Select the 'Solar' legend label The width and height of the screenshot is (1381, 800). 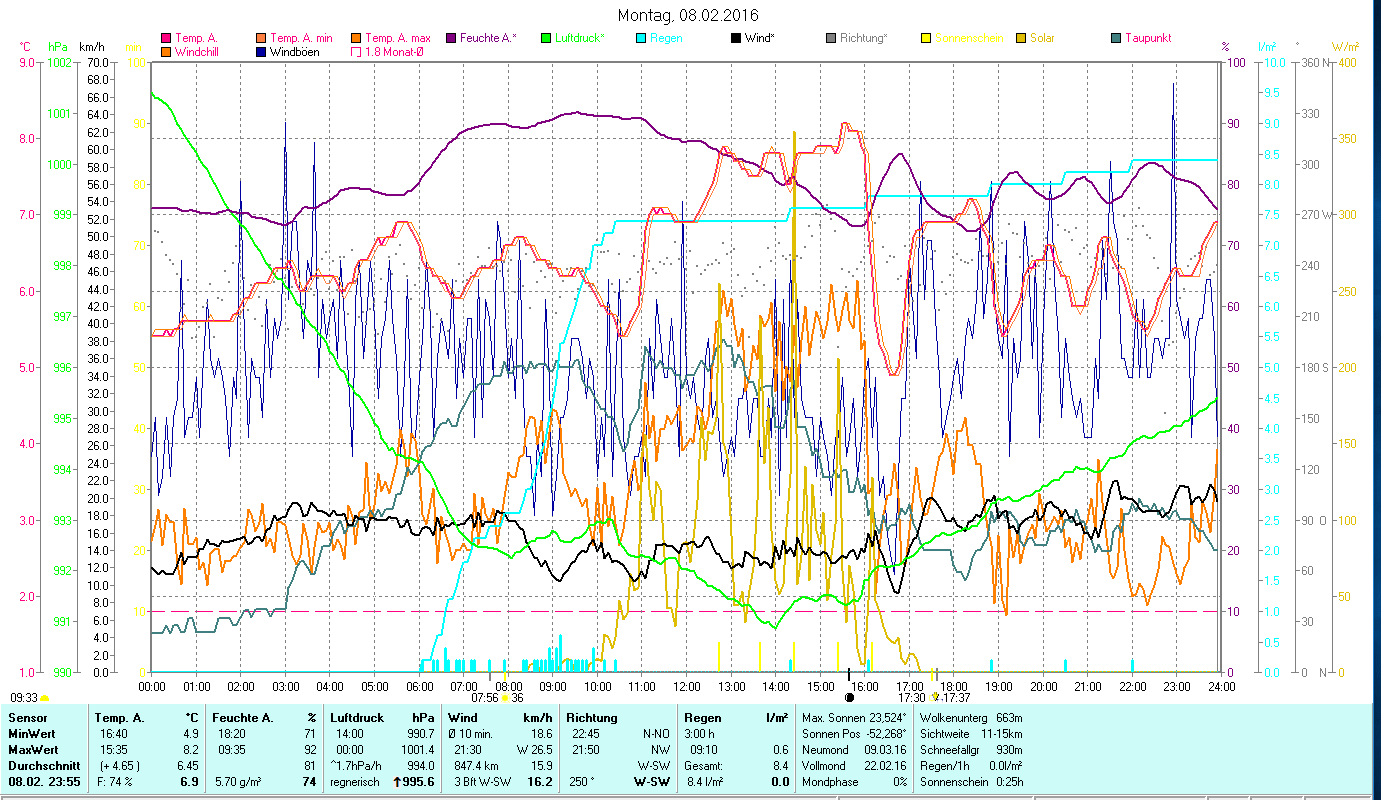click(x=1043, y=38)
